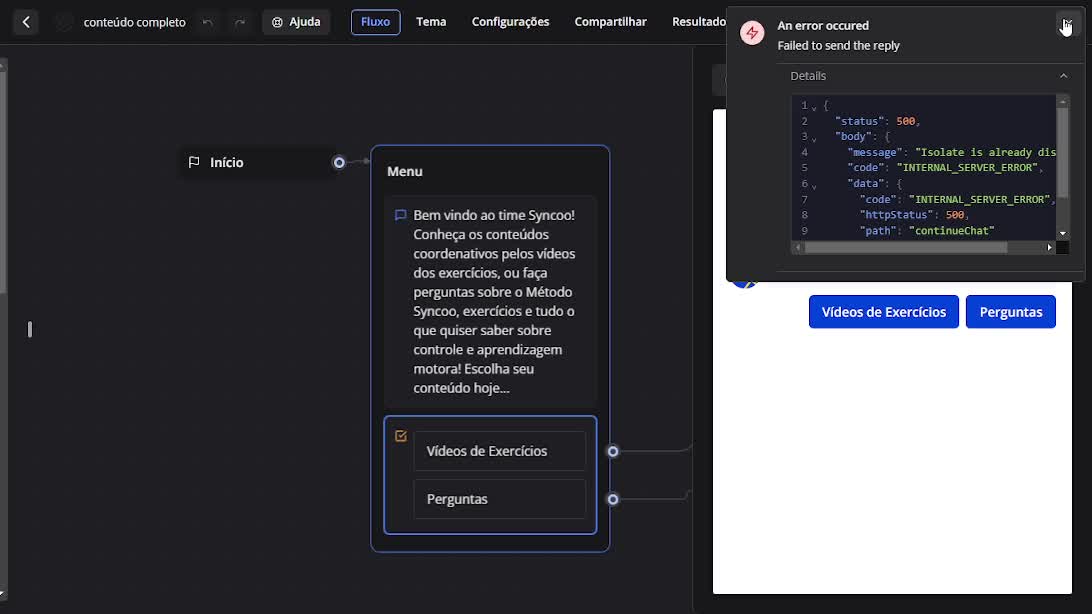Switch to the Tema tab
The width and height of the screenshot is (1092, 614).
431,22
